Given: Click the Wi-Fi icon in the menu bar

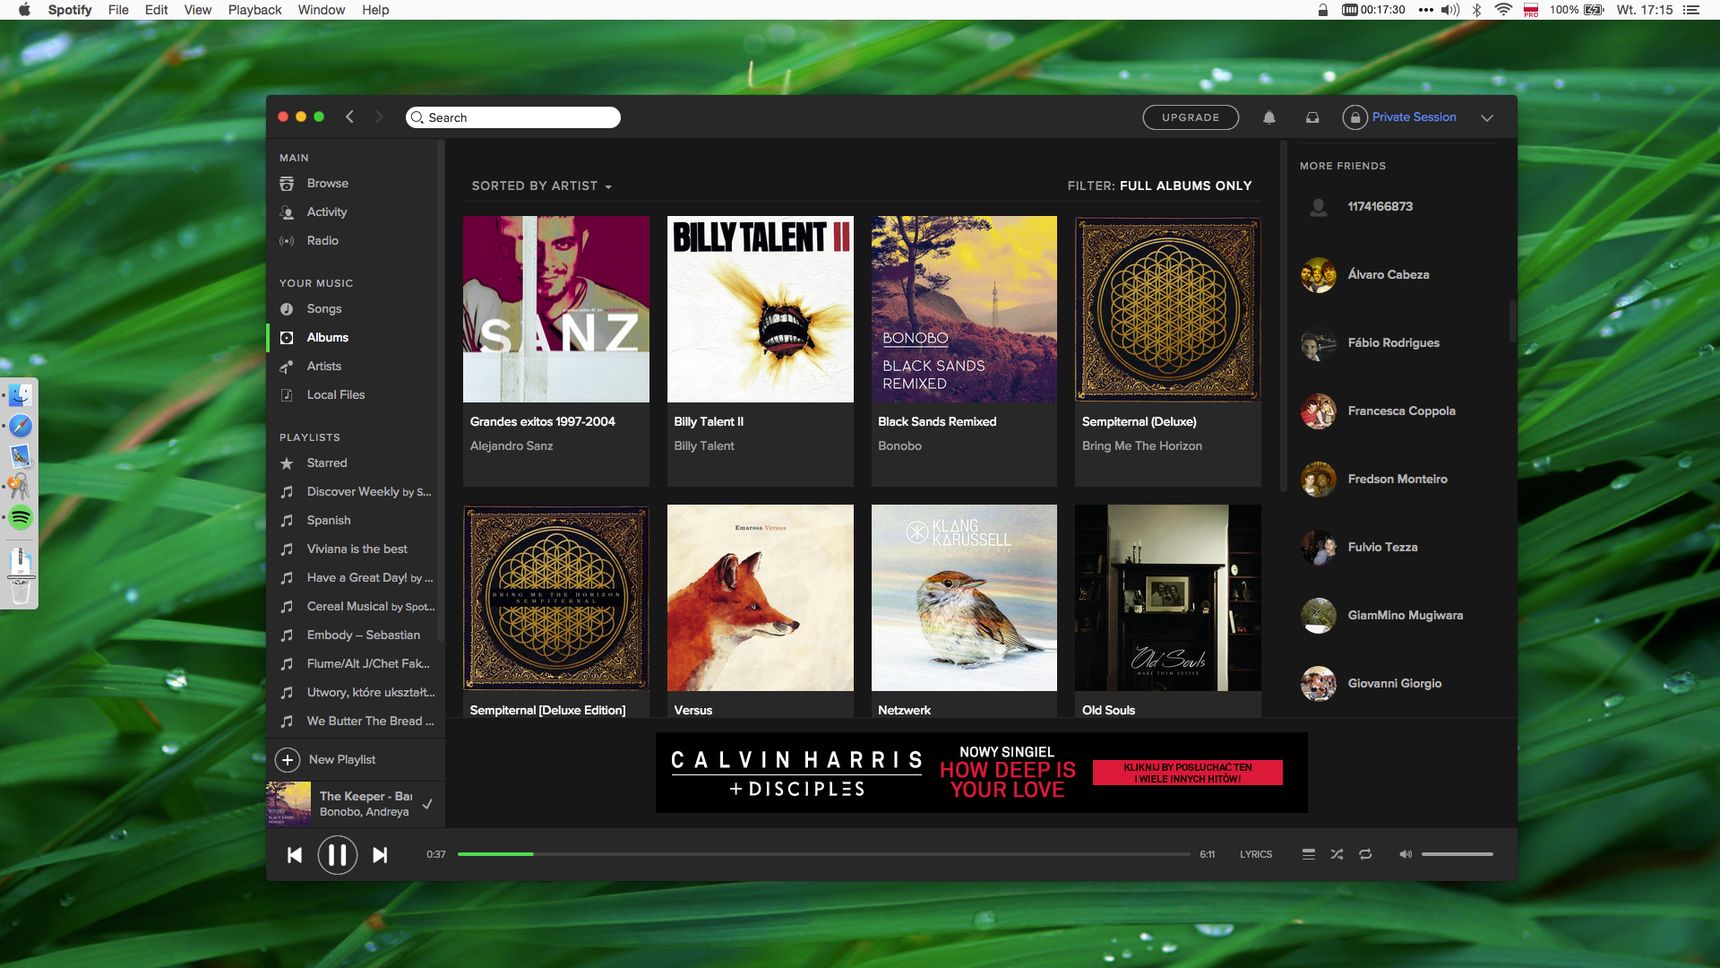Looking at the screenshot, I should 1503,10.
